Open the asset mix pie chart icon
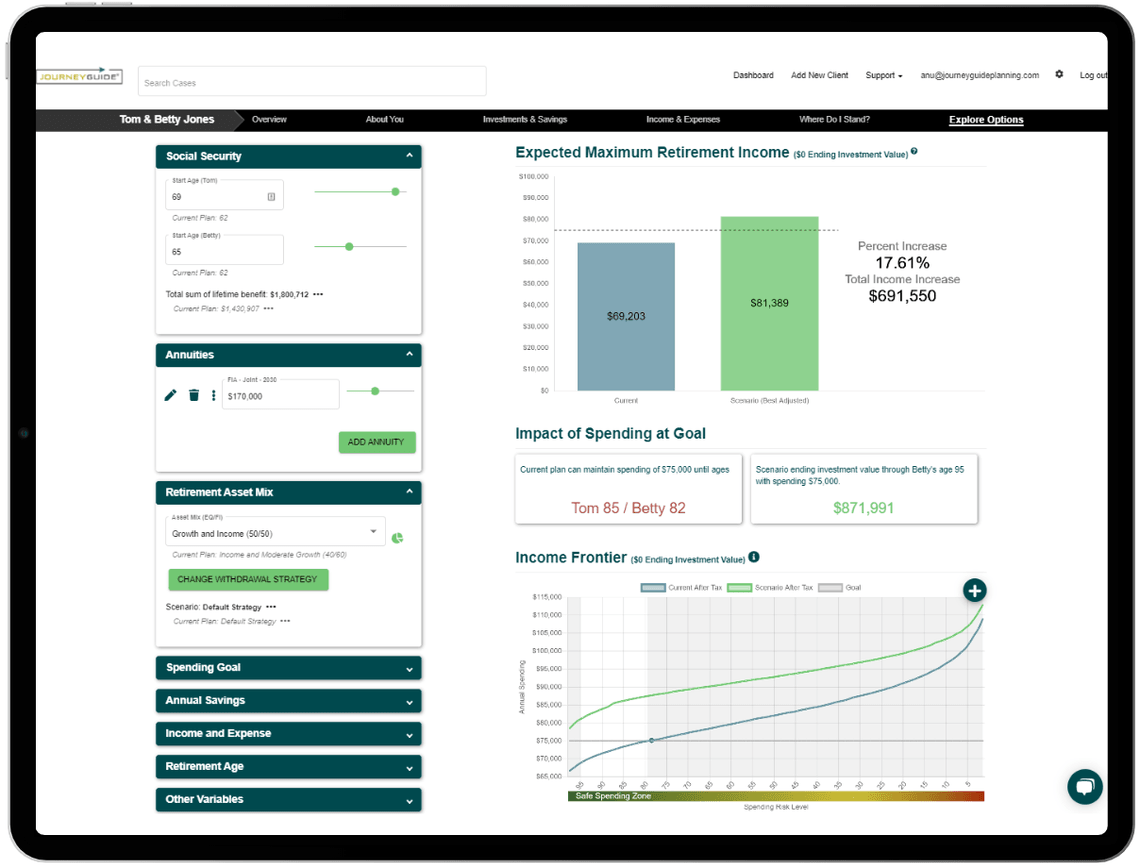 397,538
